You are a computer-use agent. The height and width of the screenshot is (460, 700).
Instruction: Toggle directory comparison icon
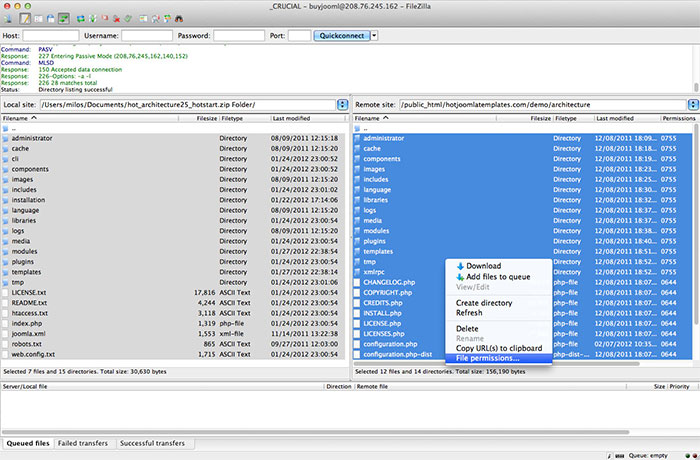click(155, 19)
